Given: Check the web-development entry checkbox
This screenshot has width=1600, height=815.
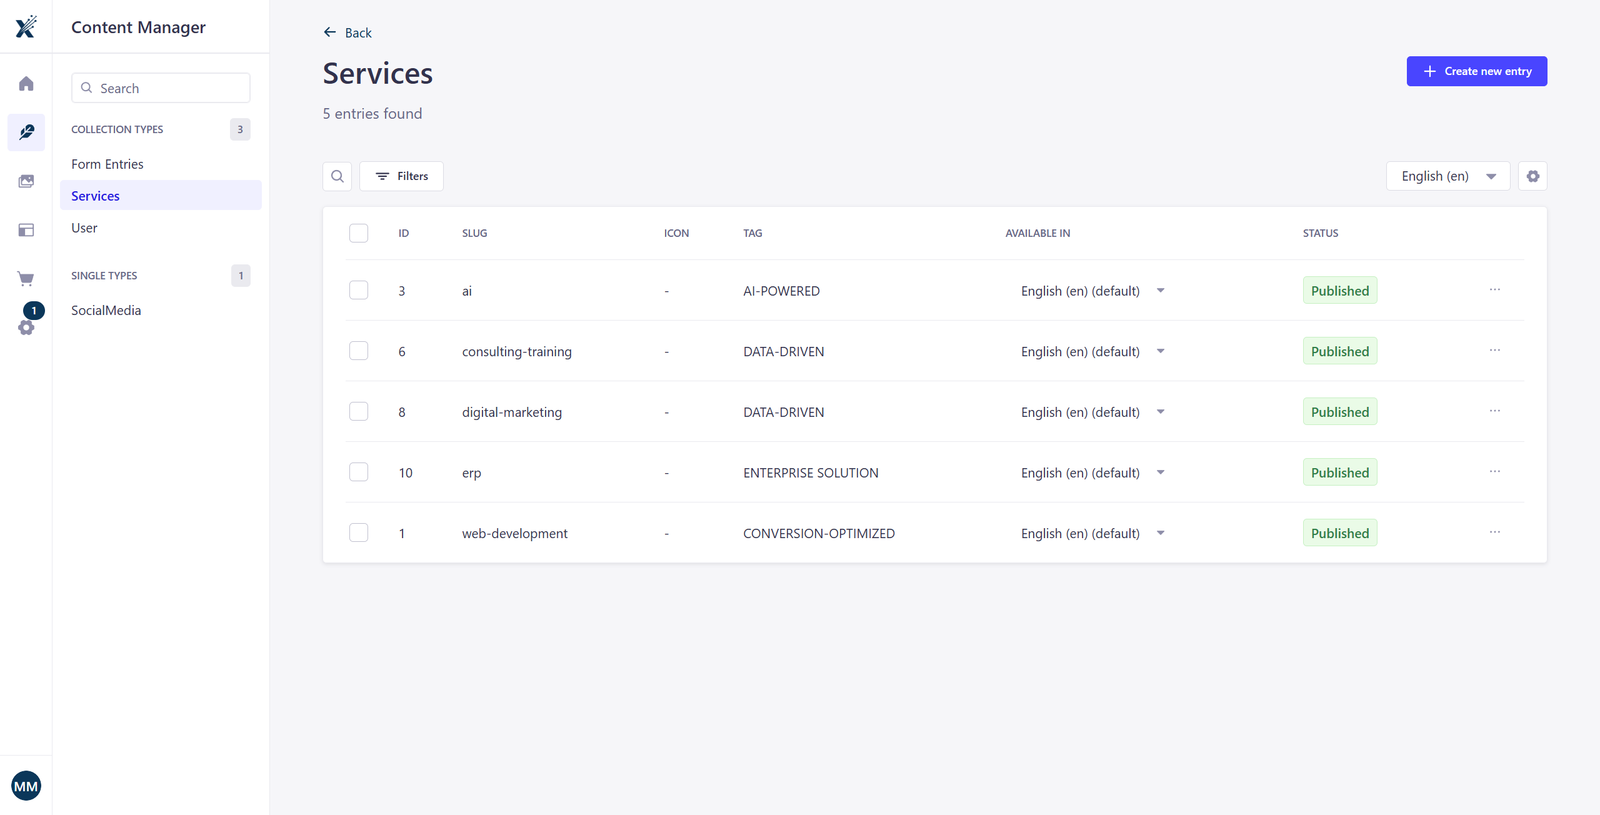Looking at the screenshot, I should (358, 533).
